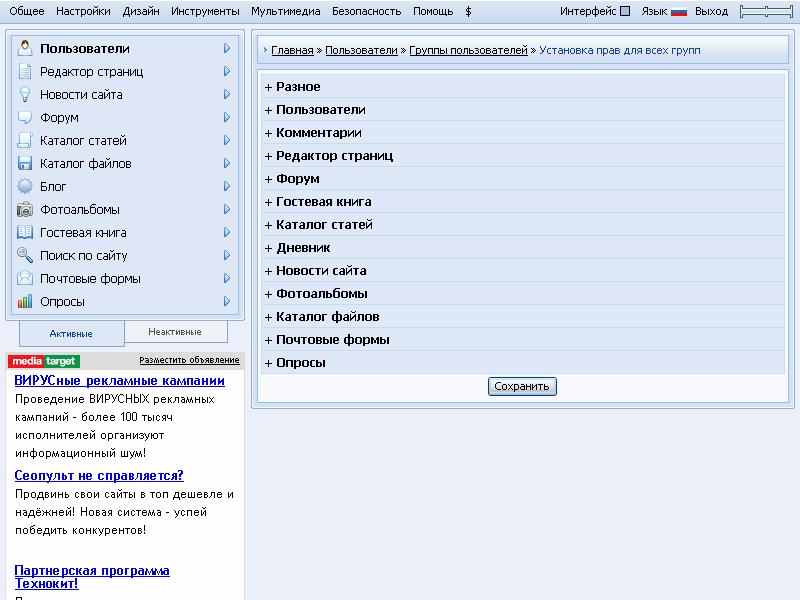Screen dimensions: 800x600
Task: Expand the Каталог статей sidebar submenu arrow
Action: (227, 140)
